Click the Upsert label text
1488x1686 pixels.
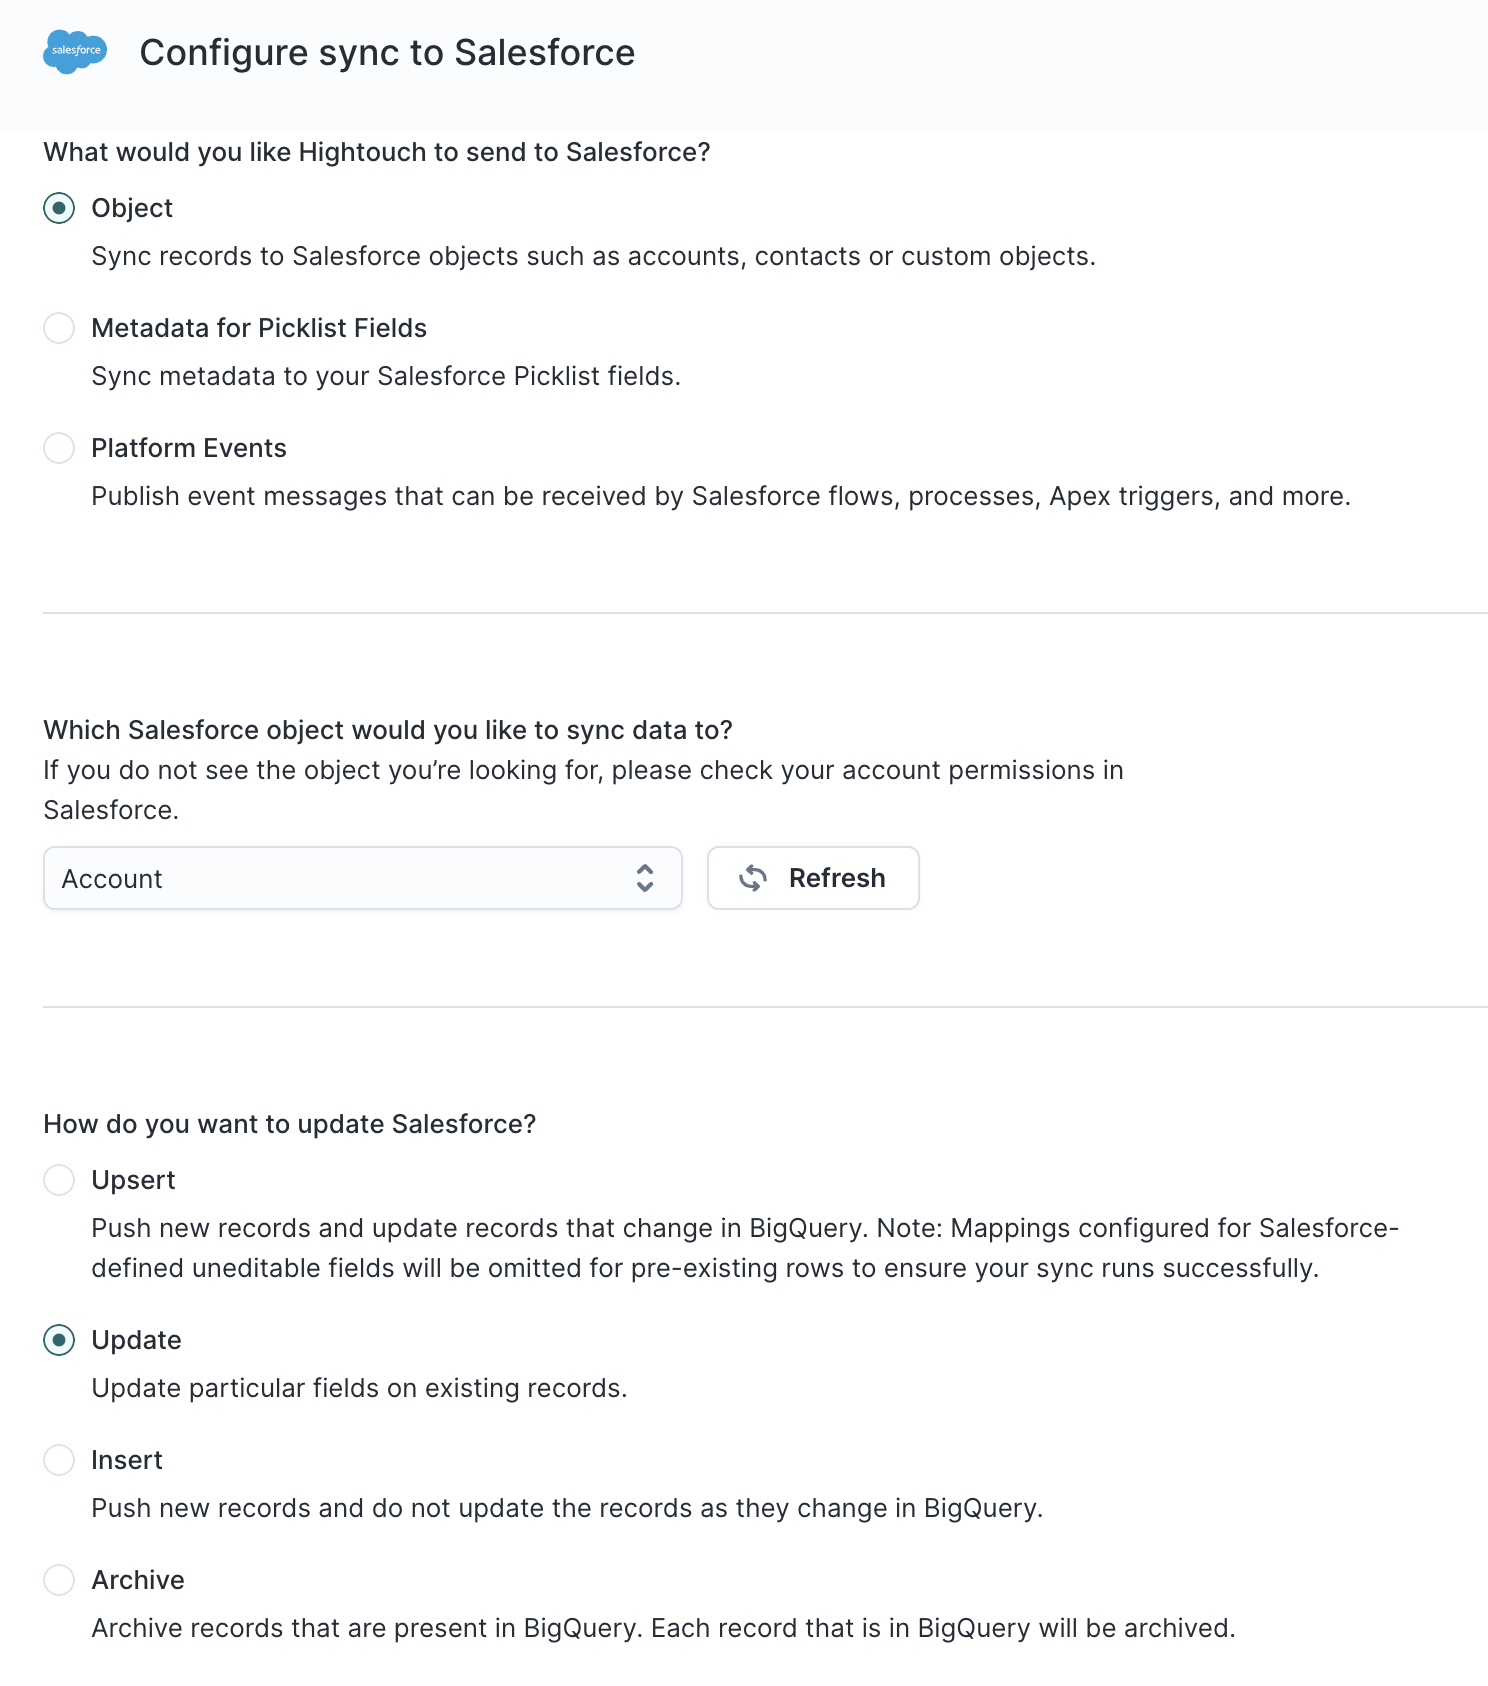point(133,1180)
